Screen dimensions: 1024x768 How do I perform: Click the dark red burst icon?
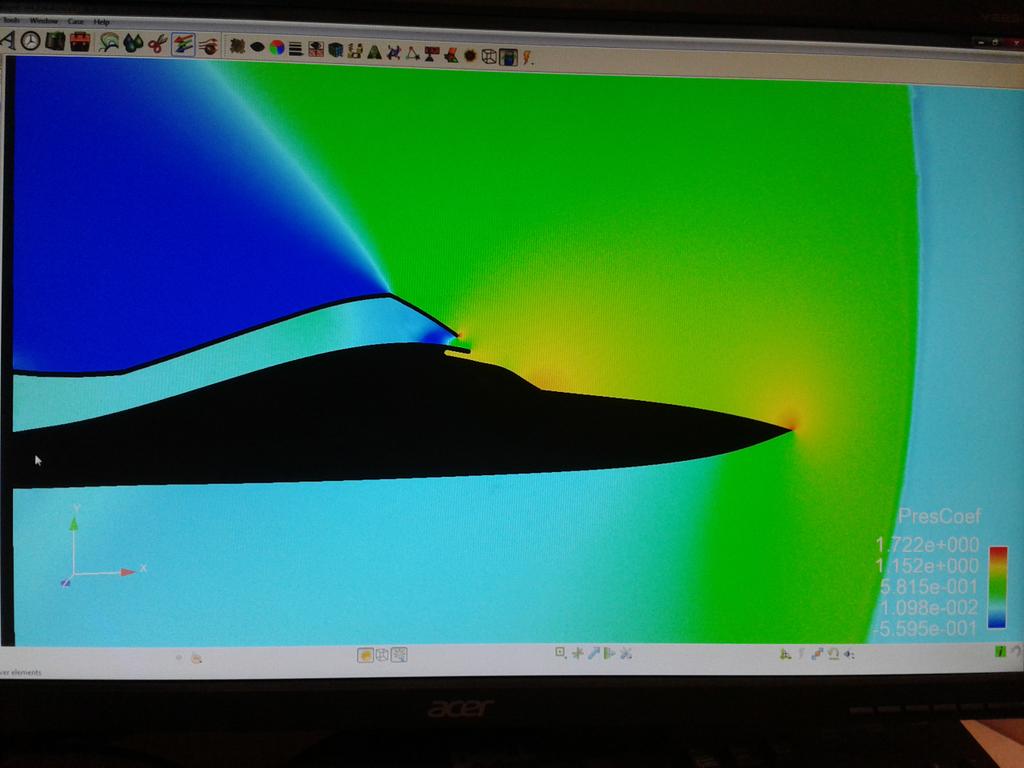[470, 56]
